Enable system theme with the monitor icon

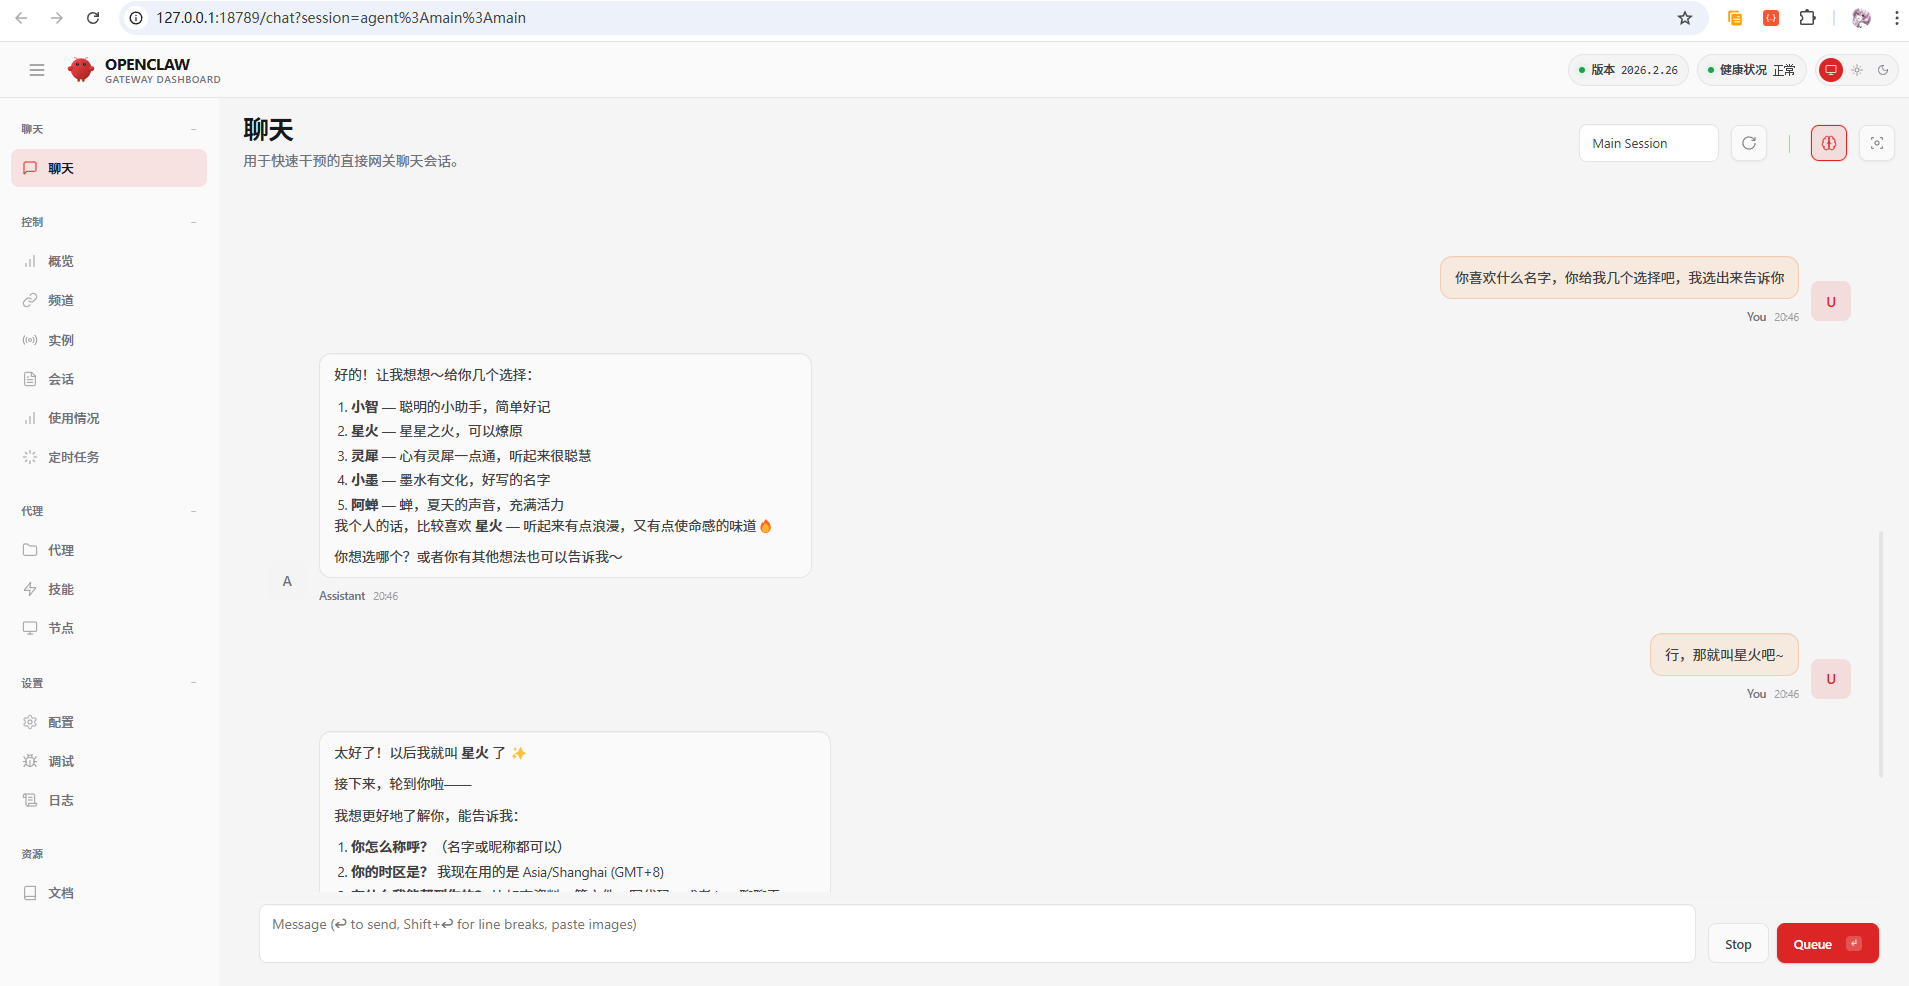click(1831, 70)
